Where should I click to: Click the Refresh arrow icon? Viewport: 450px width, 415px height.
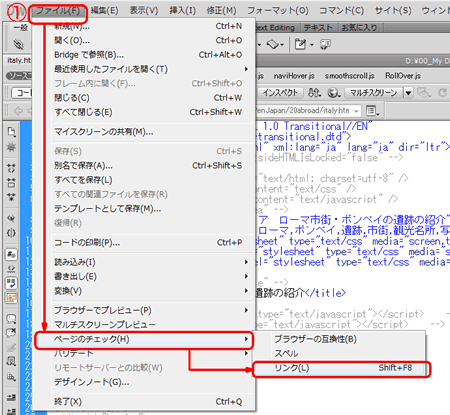[443, 92]
